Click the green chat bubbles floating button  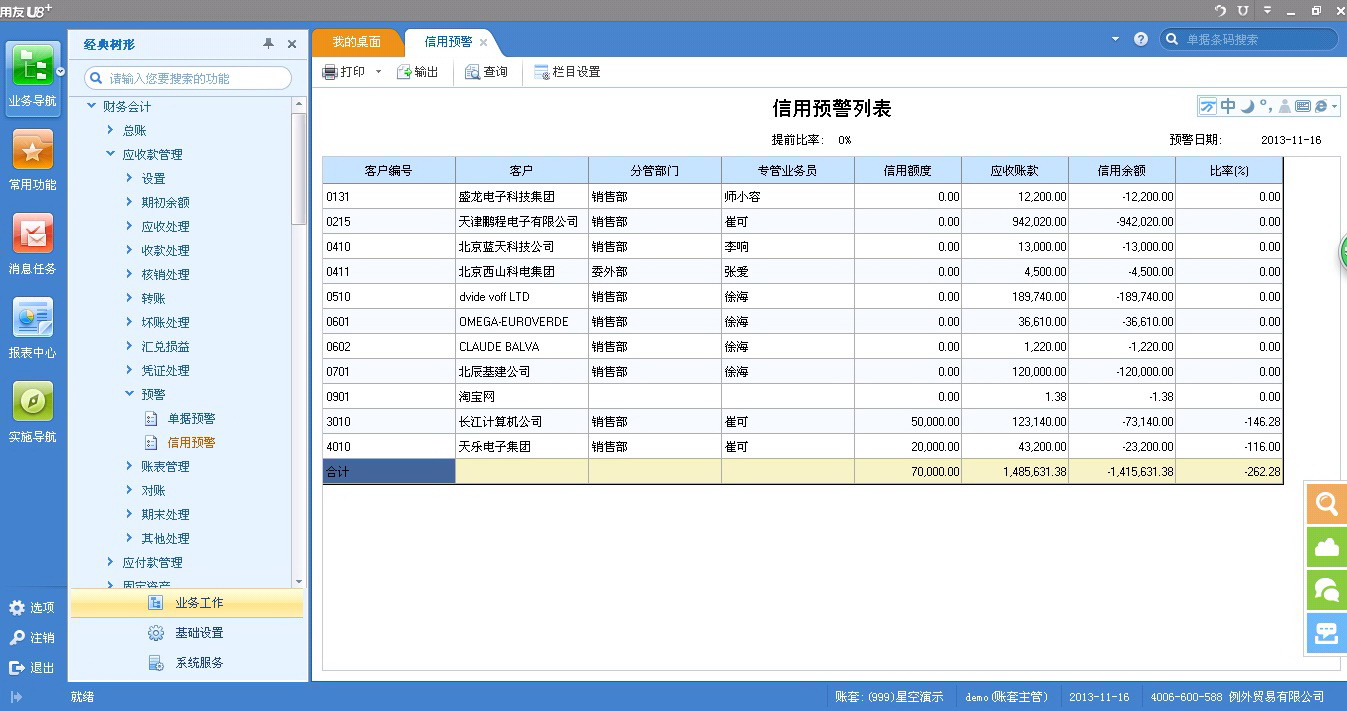coord(1327,590)
